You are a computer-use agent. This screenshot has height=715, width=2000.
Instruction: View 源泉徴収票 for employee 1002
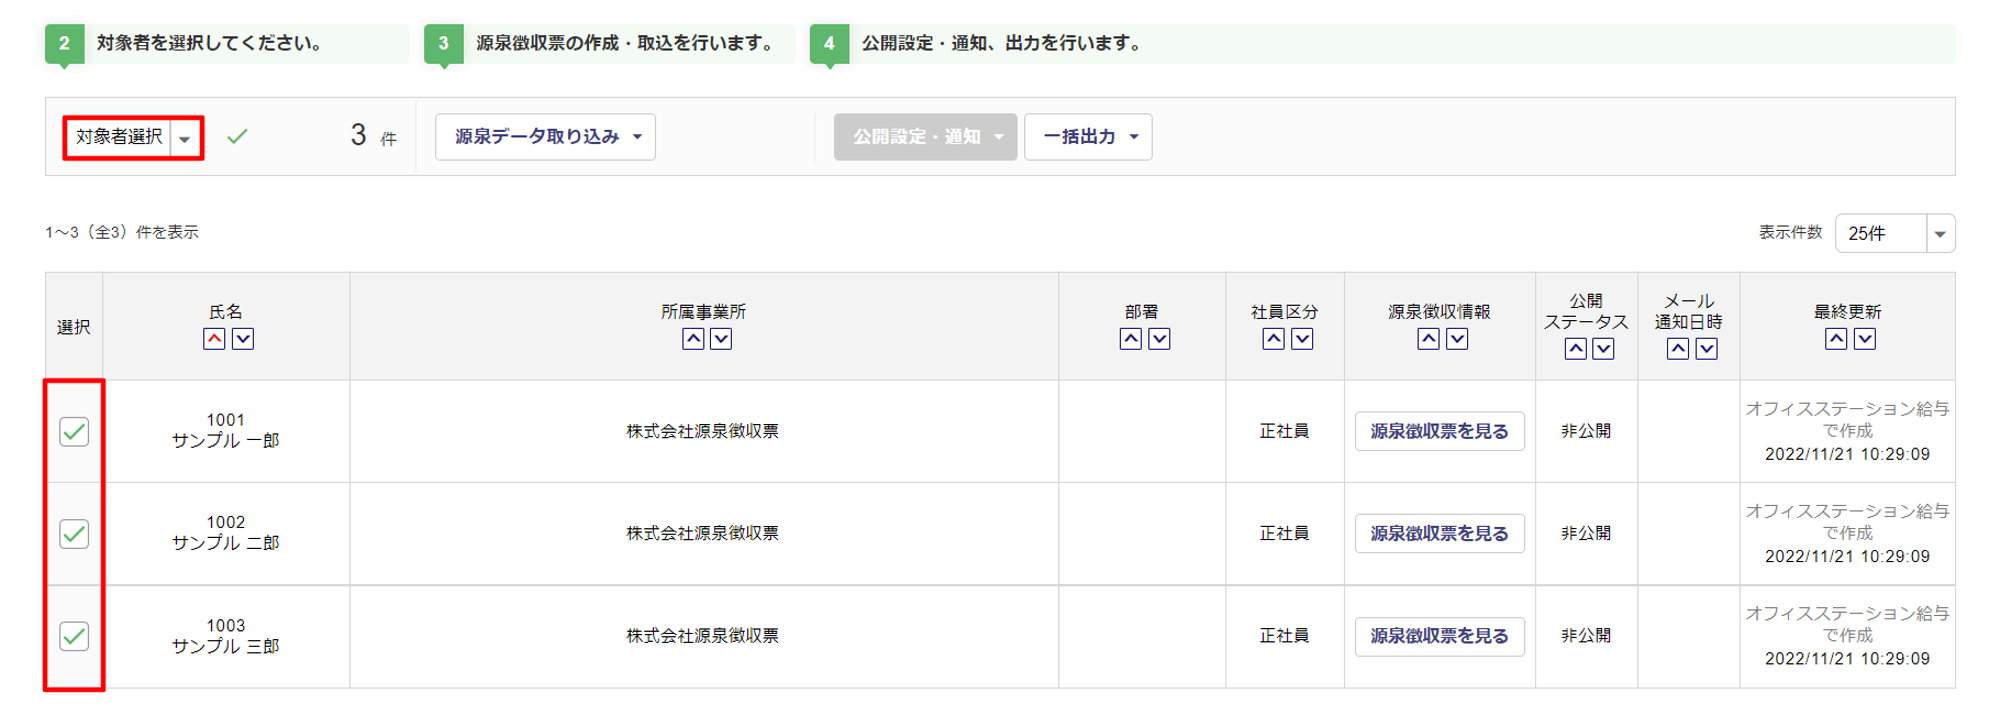[x=1439, y=534]
